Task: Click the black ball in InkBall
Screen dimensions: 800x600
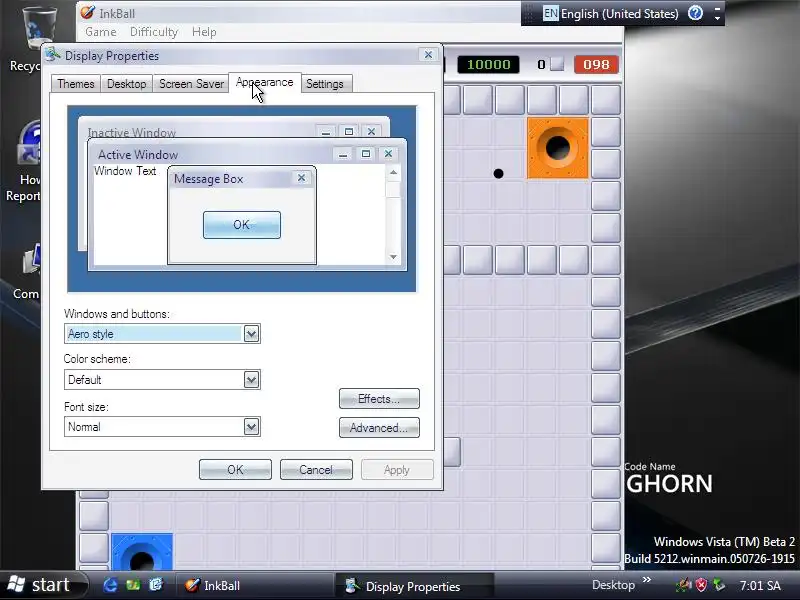Action: [498, 174]
